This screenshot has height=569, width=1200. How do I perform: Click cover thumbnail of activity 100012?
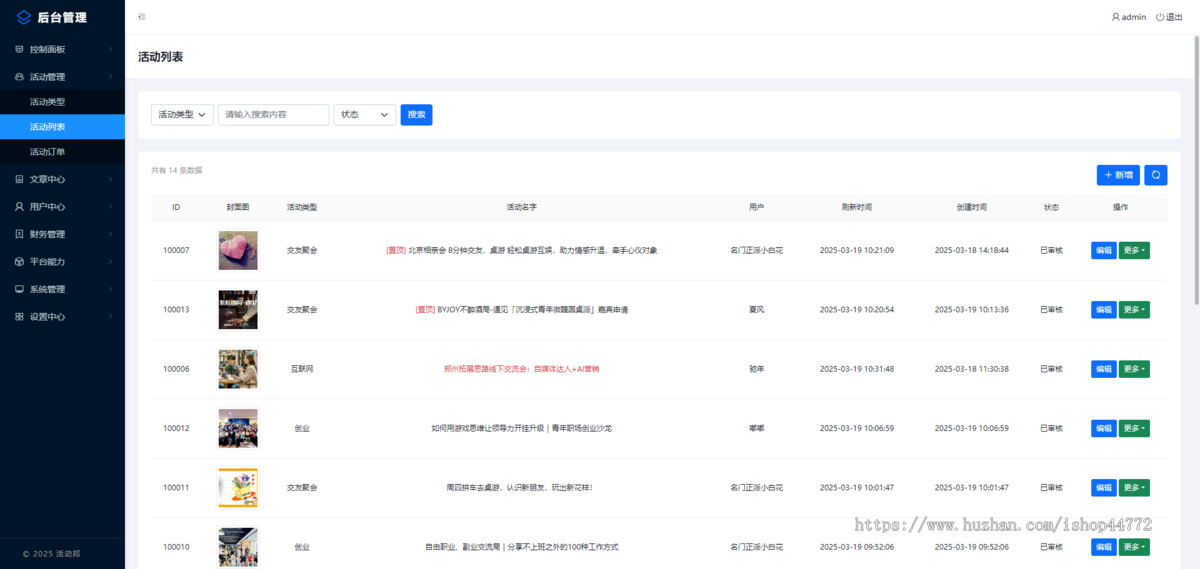(x=238, y=428)
